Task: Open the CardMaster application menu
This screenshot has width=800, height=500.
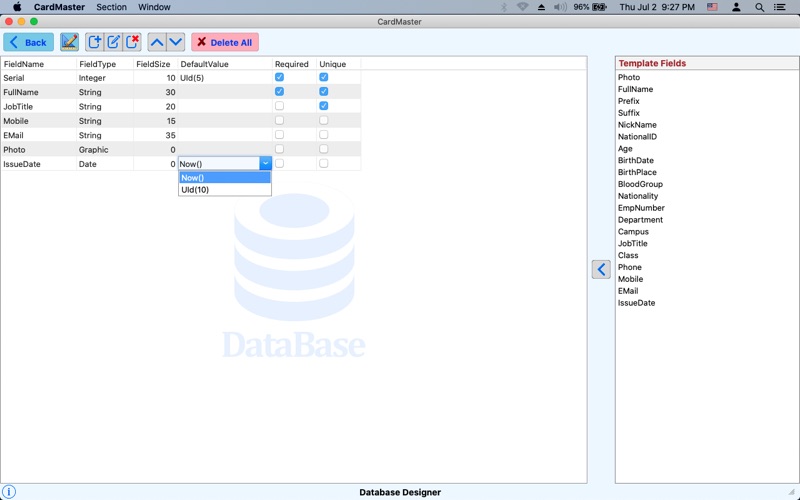Action: 59,7
